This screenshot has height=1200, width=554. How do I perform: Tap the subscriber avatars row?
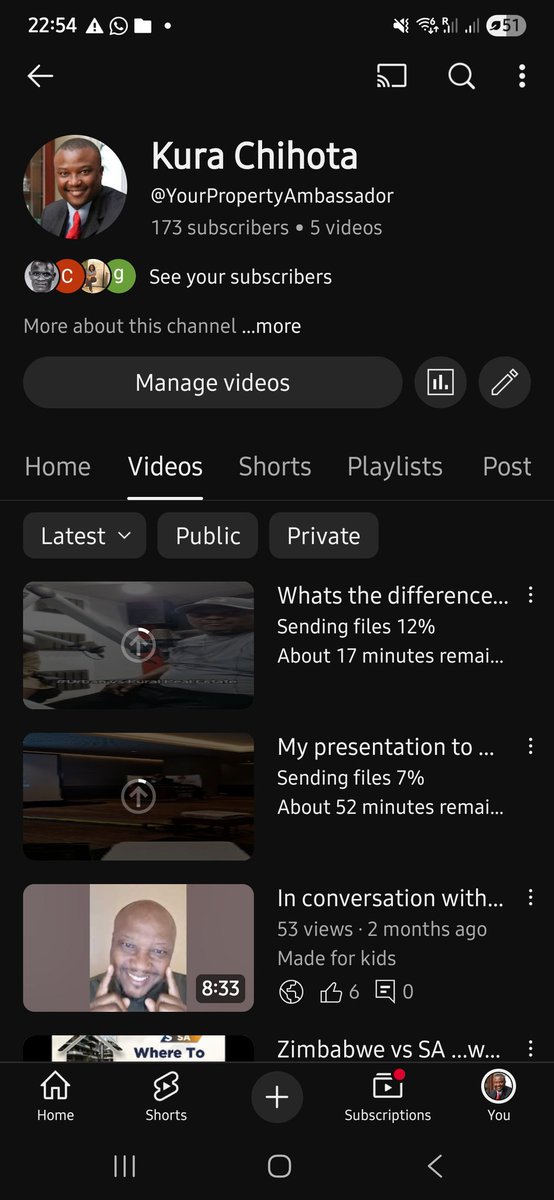[80, 276]
